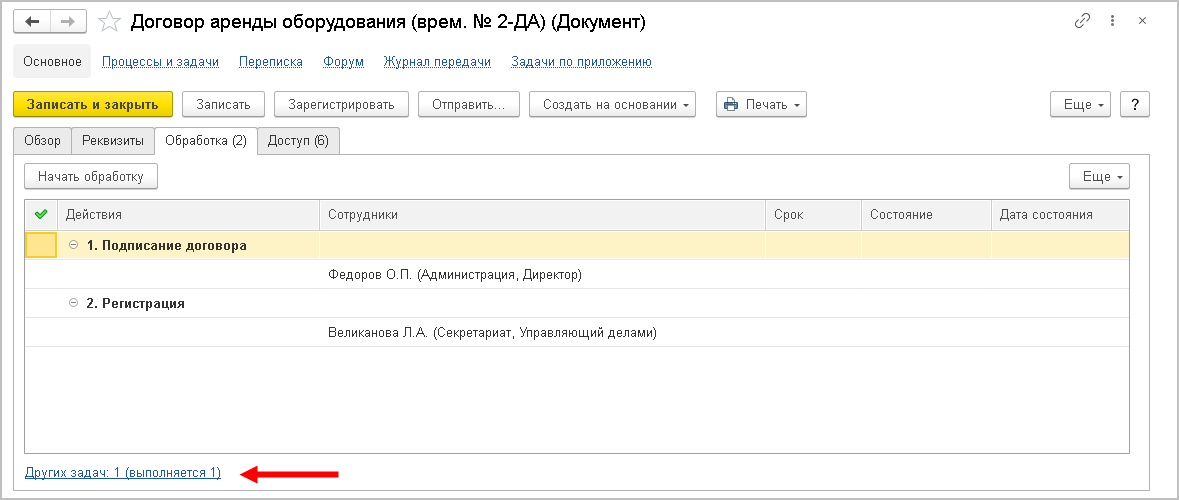This screenshot has height=500, width=1179.
Task: Click the forward navigation arrow
Action: click(68, 20)
